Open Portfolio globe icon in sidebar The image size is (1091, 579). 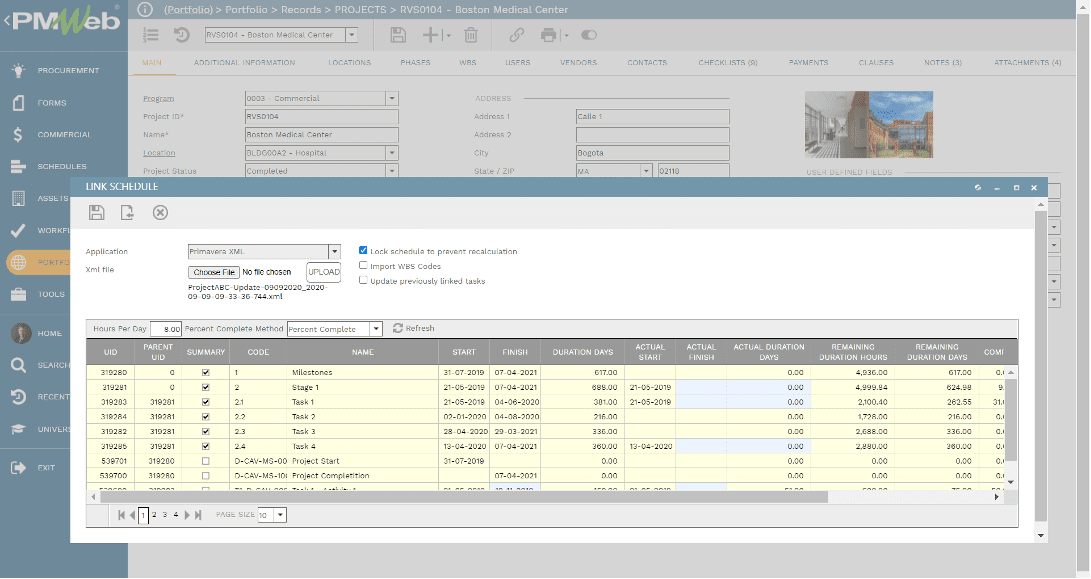tap(18, 262)
